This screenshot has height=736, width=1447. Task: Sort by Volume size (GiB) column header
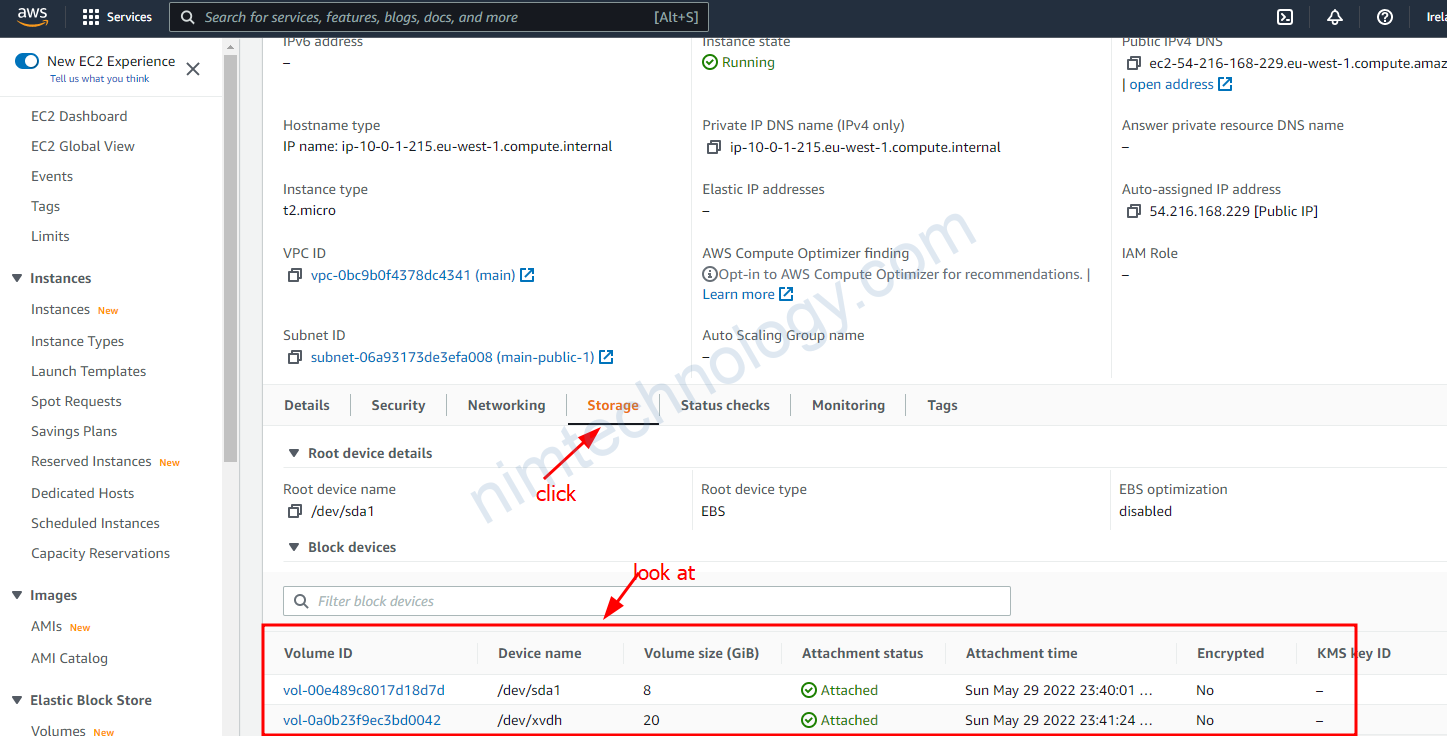tap(701, 653)
